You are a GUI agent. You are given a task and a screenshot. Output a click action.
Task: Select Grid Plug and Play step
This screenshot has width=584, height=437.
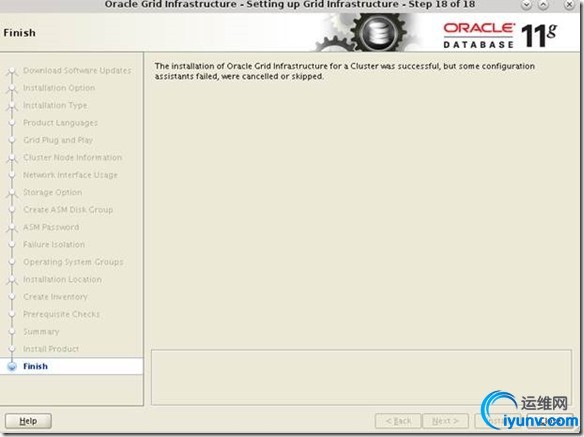58,140
